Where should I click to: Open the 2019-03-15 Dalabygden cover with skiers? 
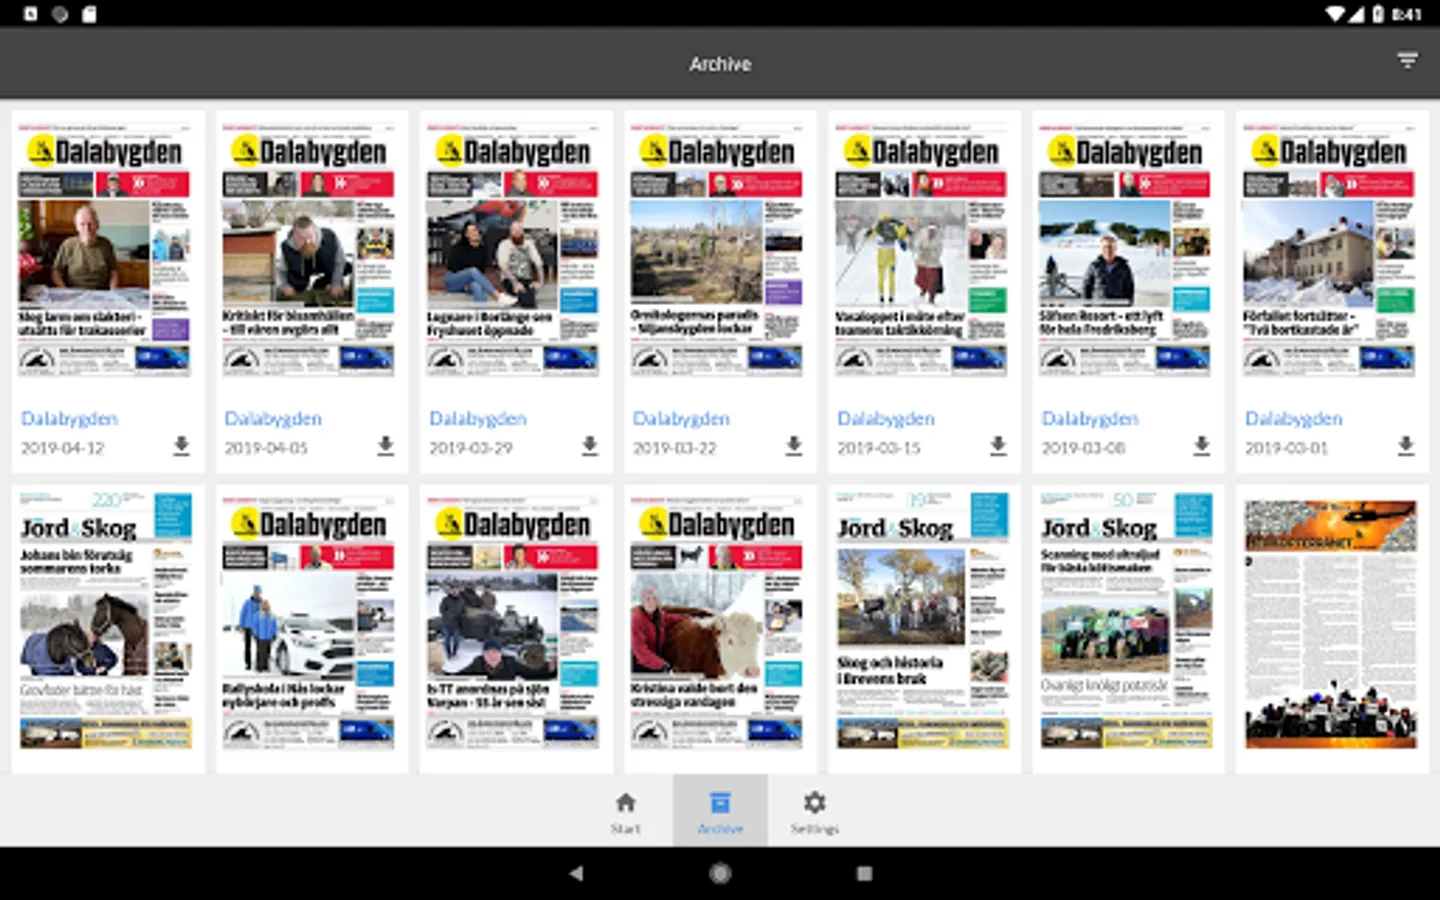(921, 250)
